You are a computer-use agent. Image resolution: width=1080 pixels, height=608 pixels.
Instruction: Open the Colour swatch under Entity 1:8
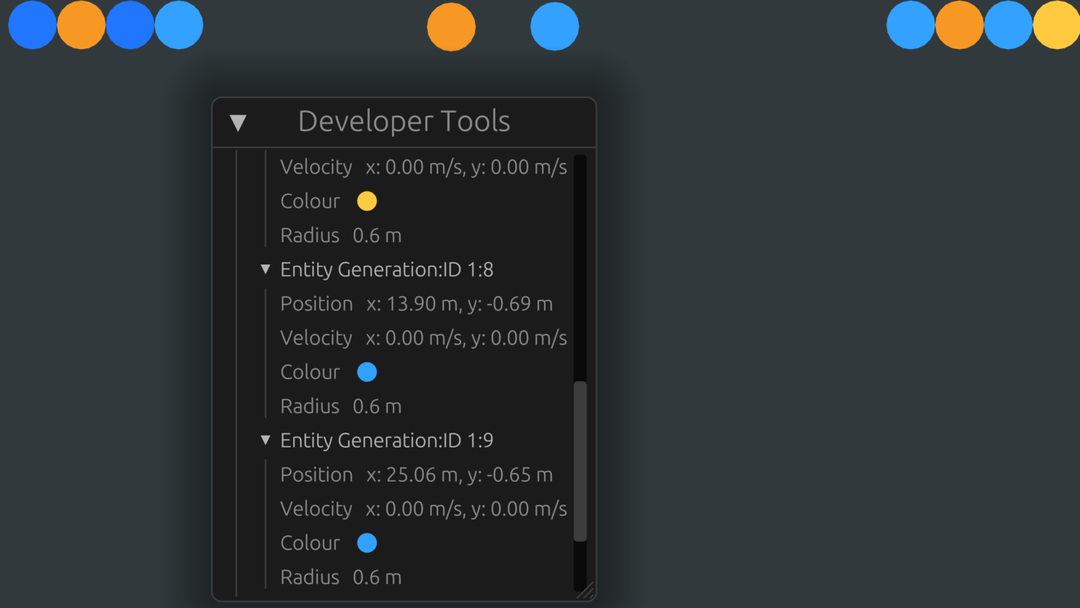point(367,372)
